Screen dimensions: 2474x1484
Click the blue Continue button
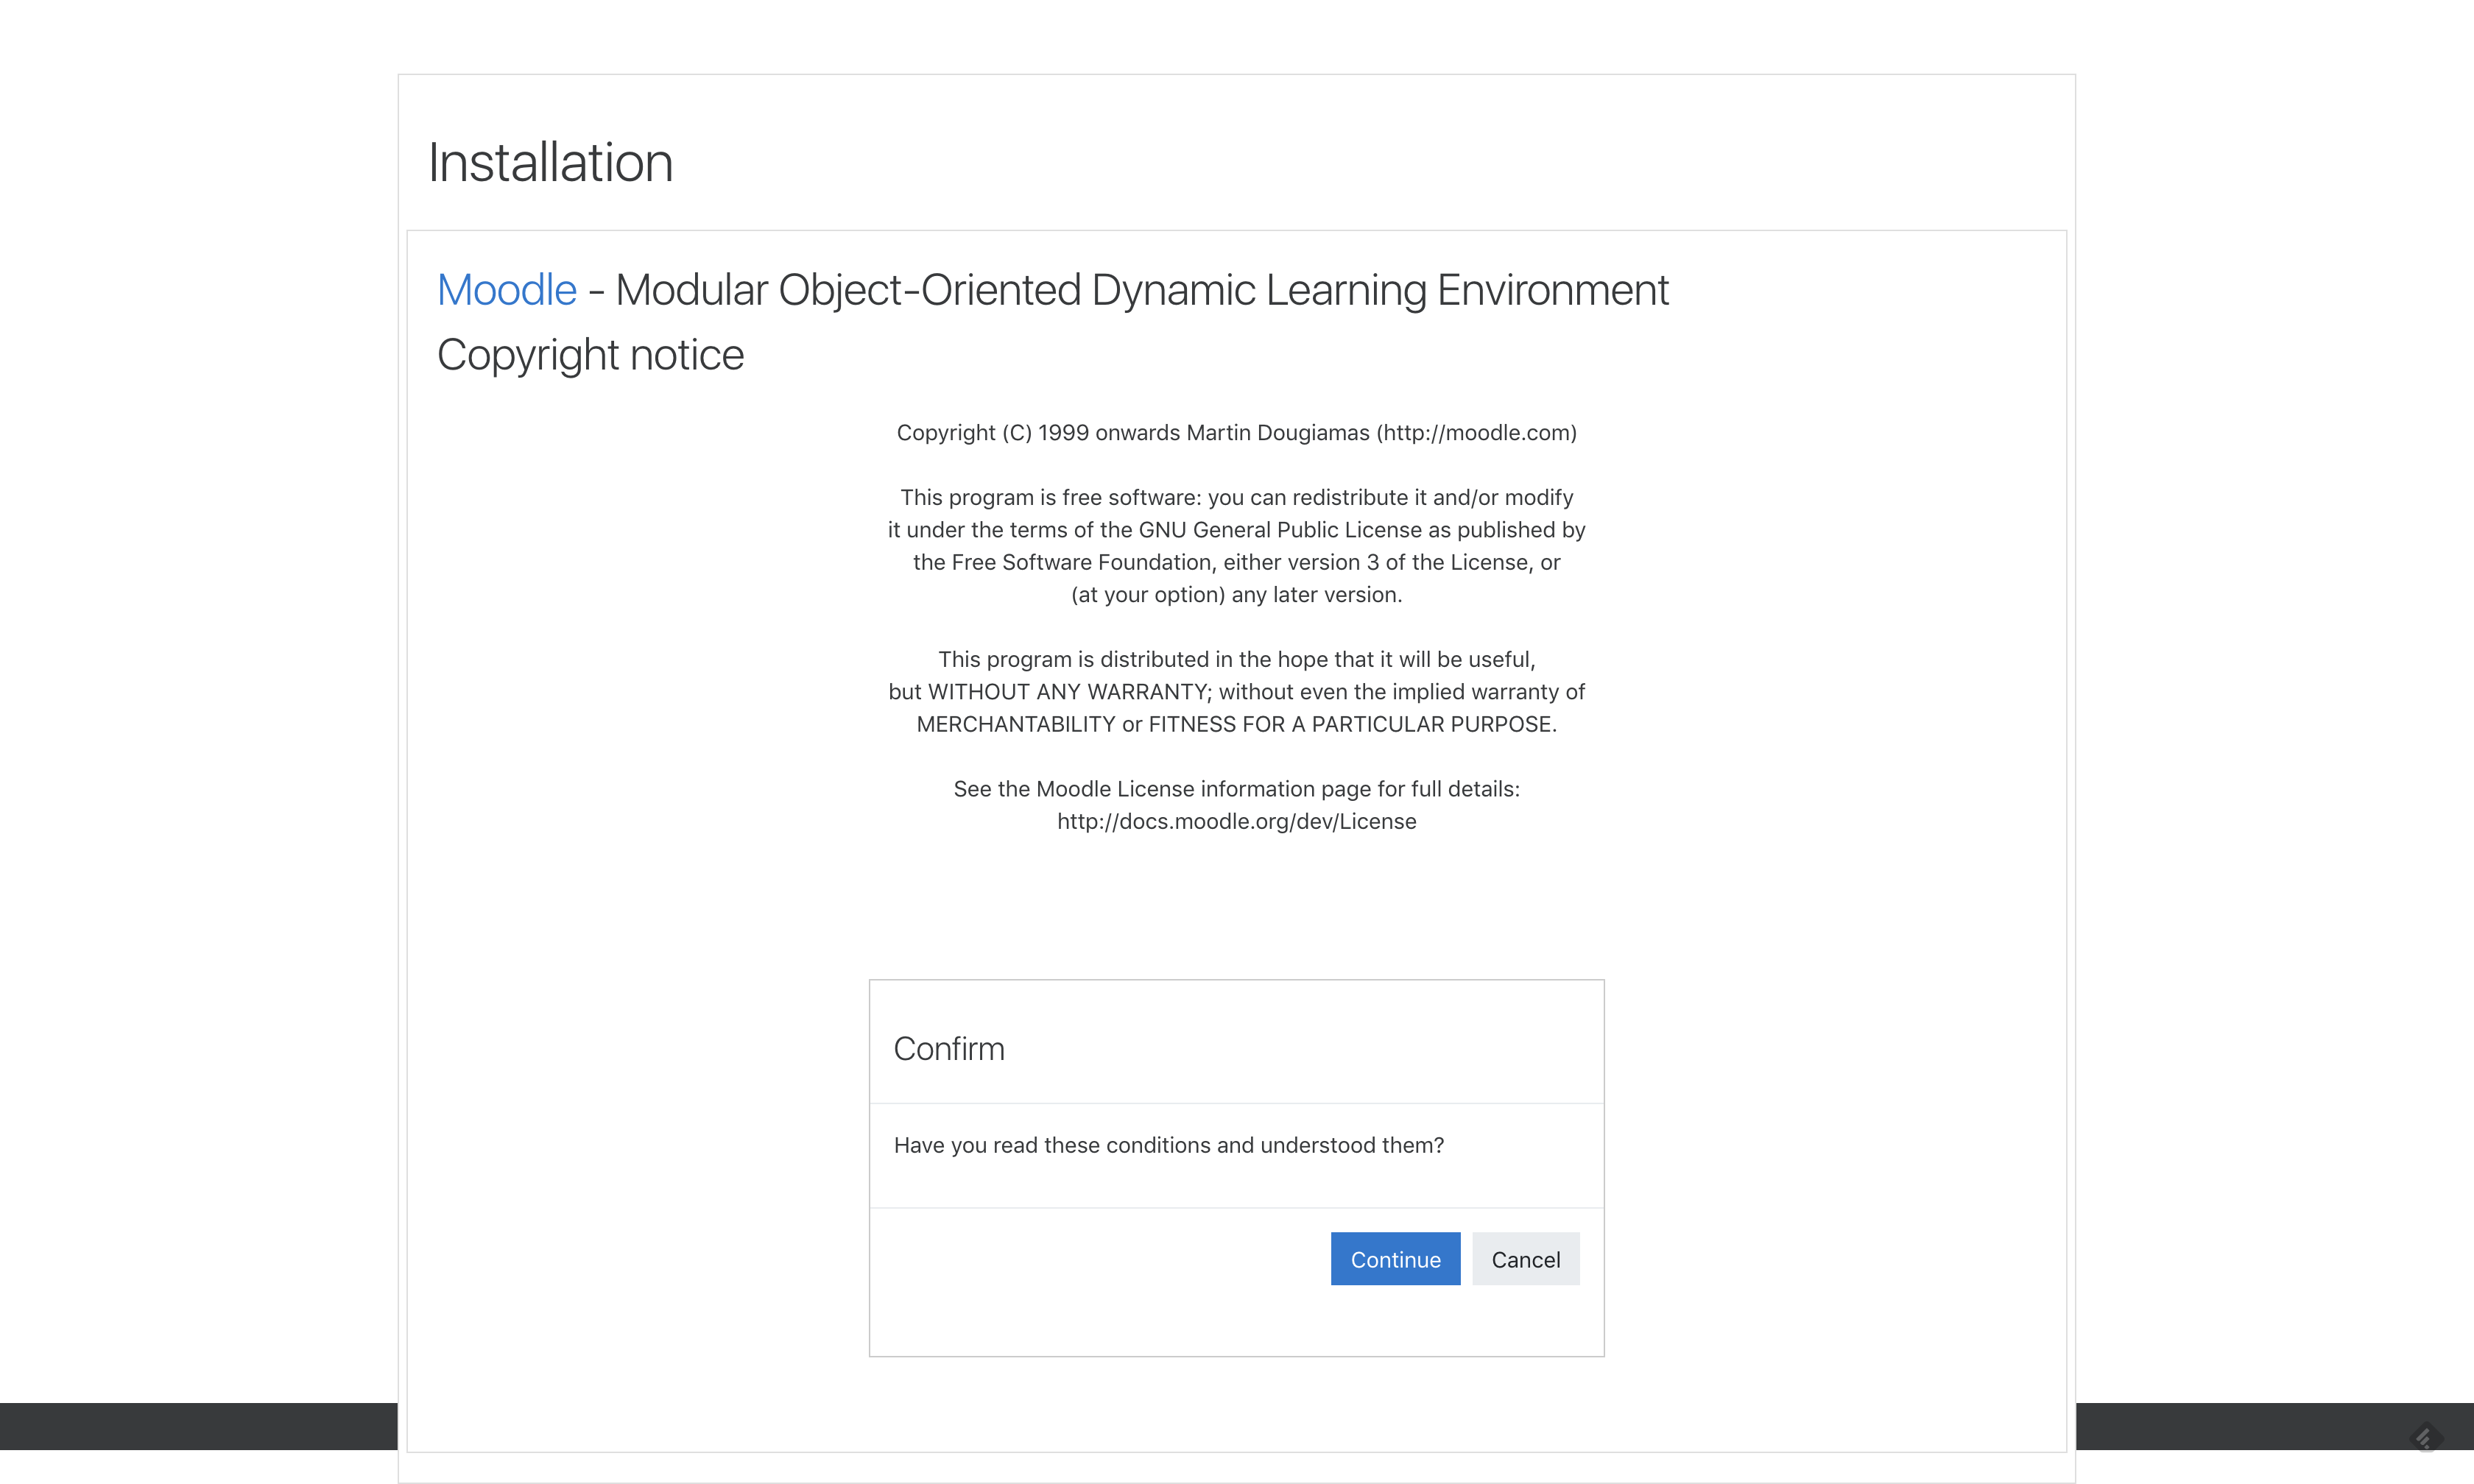(1395, 1259)
